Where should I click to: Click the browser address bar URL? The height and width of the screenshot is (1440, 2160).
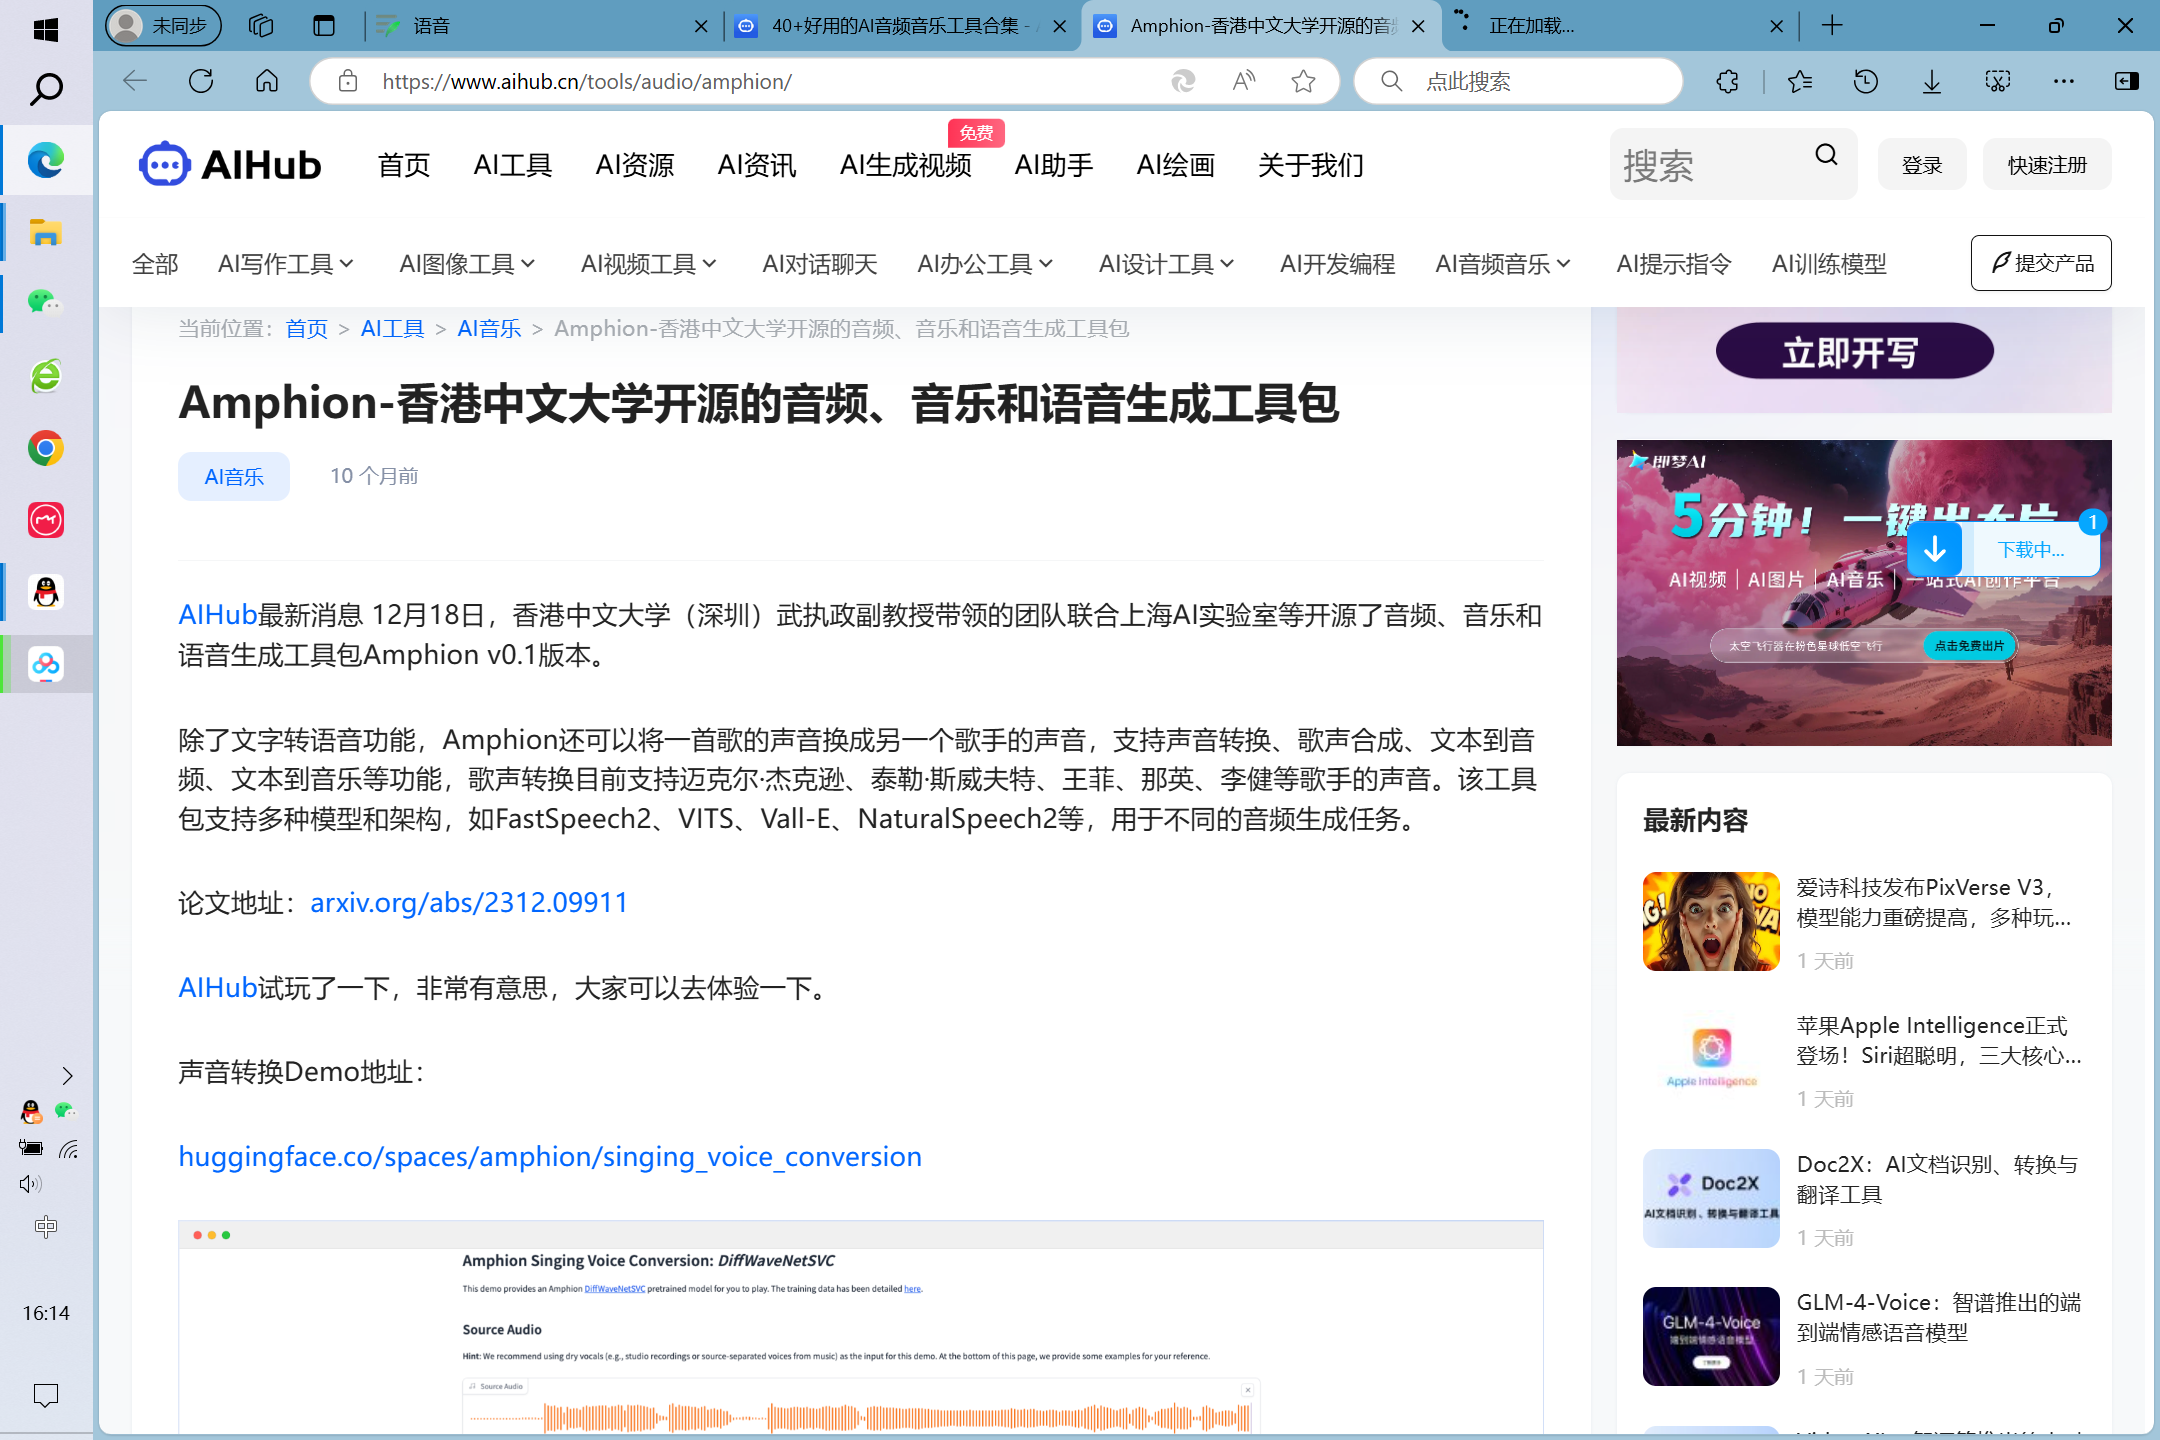pos(587,81)
